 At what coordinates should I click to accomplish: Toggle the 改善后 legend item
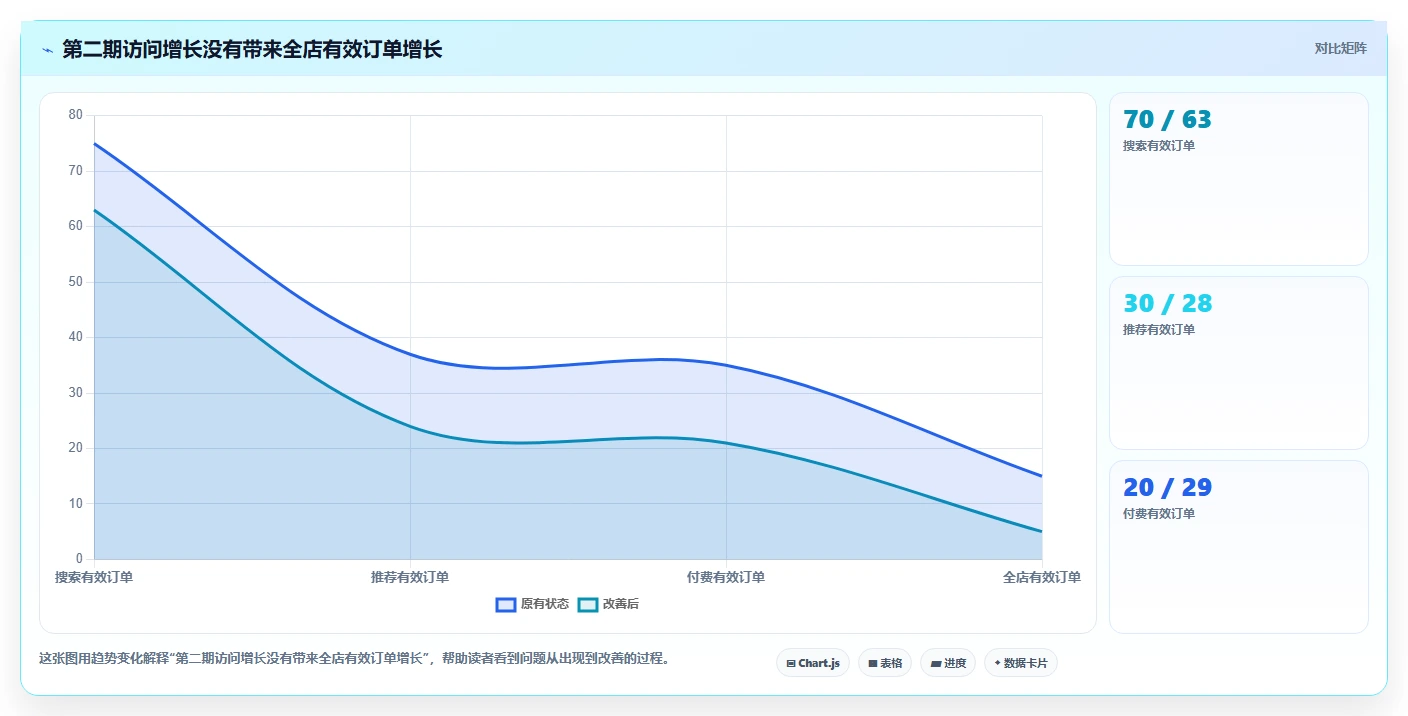[609, 604]
